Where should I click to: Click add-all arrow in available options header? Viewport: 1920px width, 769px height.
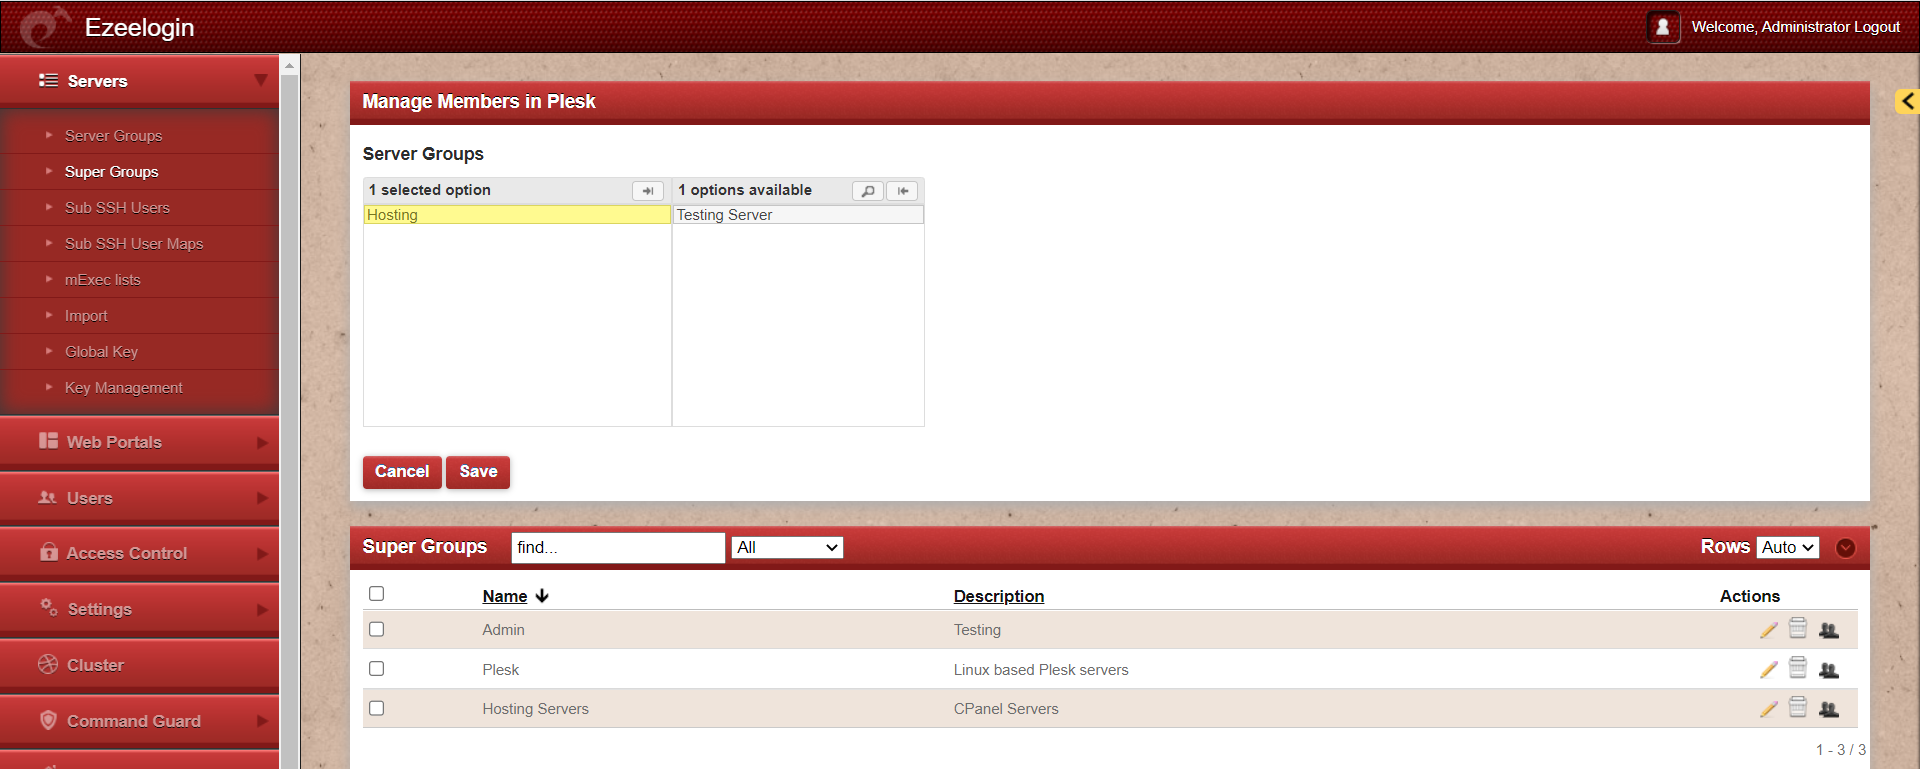click(x=902, y=191)
